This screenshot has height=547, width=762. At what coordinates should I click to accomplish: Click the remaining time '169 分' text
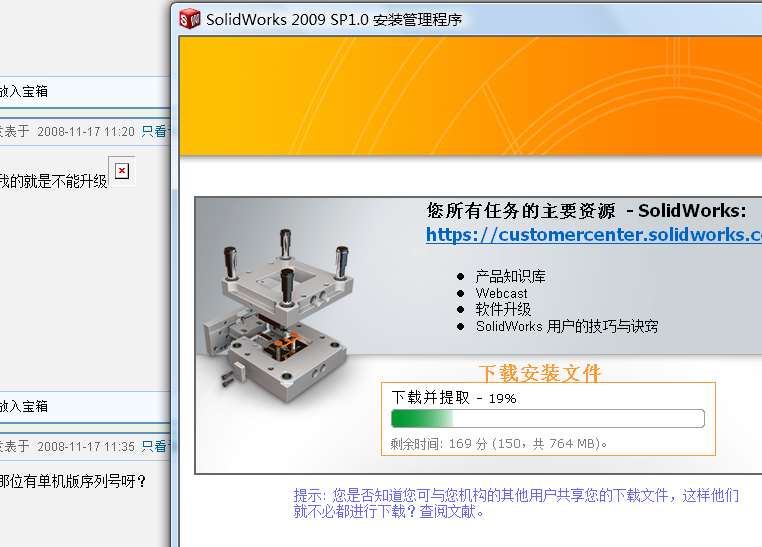[468, 444]
